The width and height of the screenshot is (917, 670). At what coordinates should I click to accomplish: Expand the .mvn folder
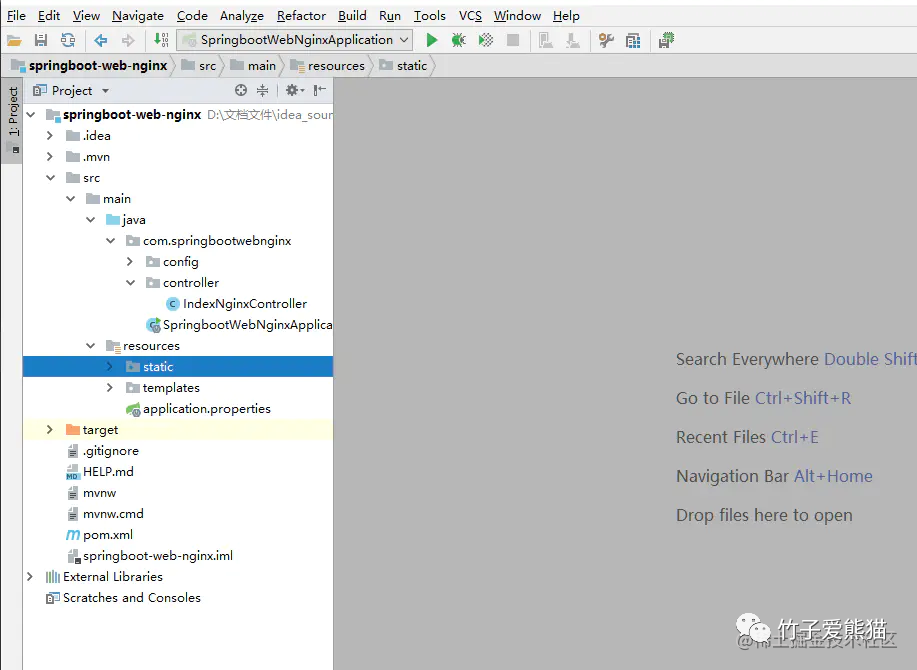[50, 157]
